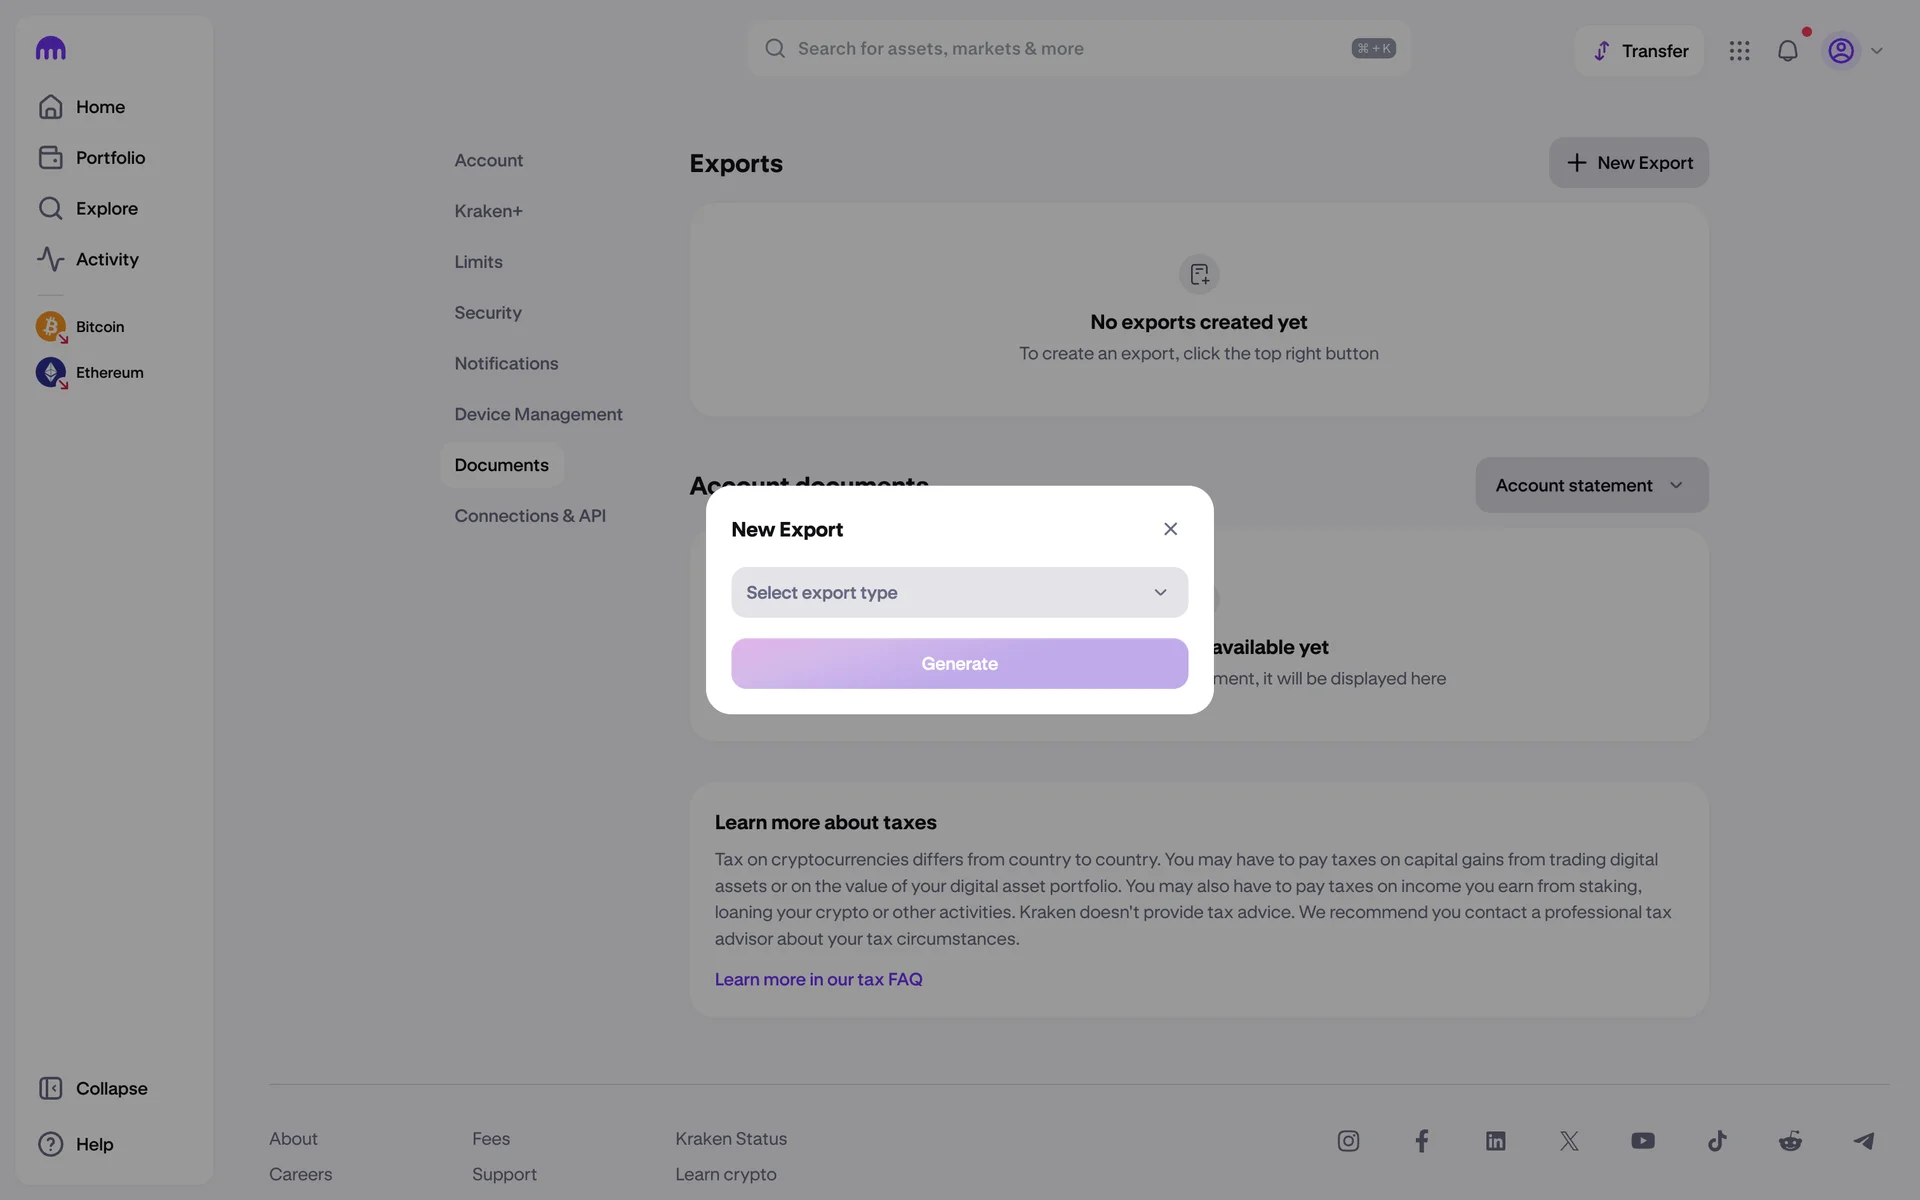The image size is (1920, 1200).
Task: Open the apps grid menu
Action: (1739, 51)
